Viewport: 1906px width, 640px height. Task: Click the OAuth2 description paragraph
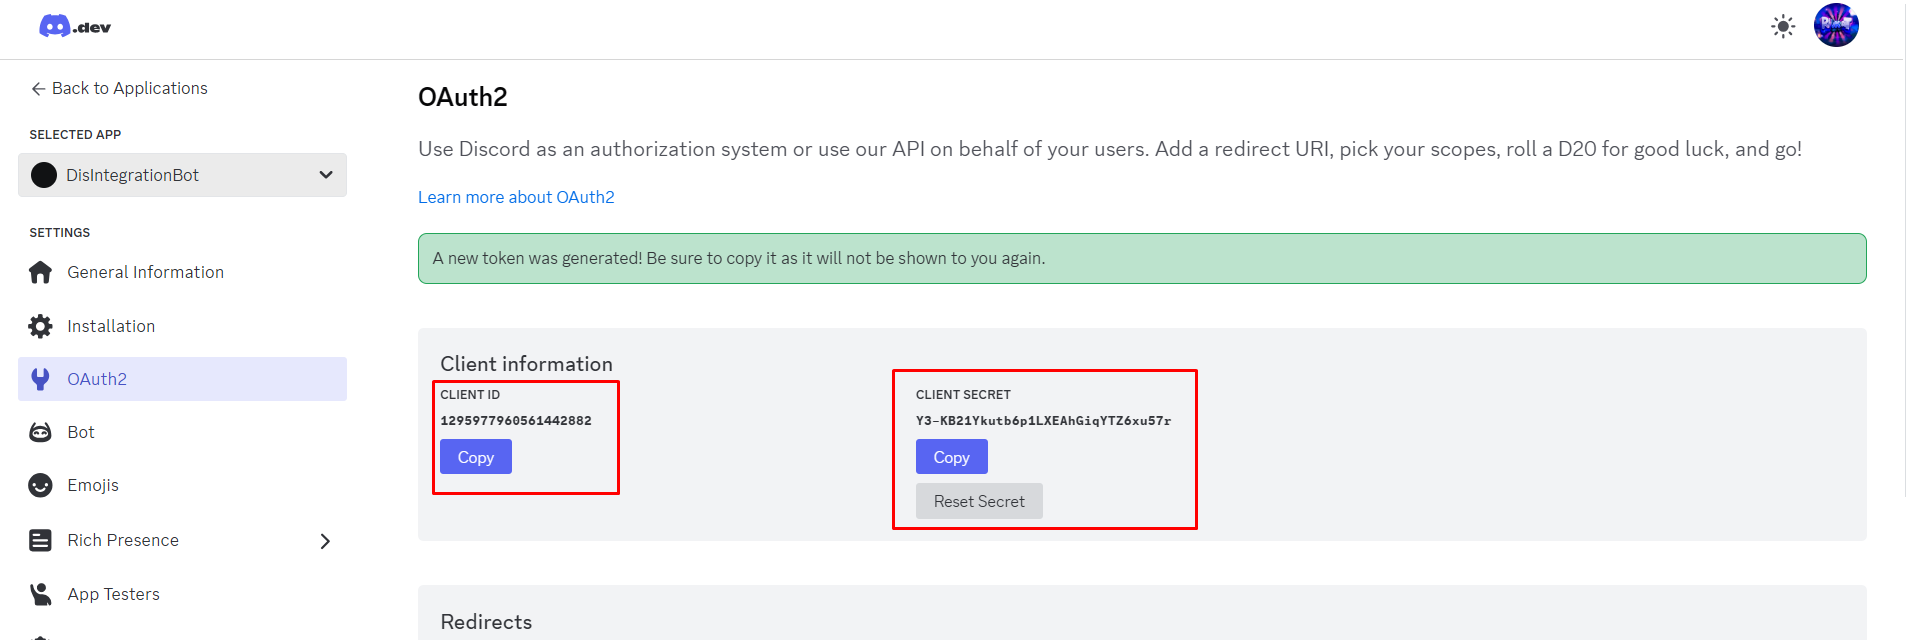[1110, 149]
